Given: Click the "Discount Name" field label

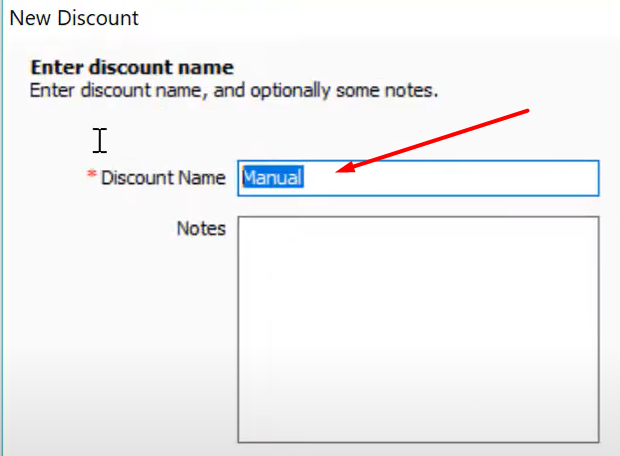Looking at the screenshot, I should pyautogui.click(x=163, y=178).
